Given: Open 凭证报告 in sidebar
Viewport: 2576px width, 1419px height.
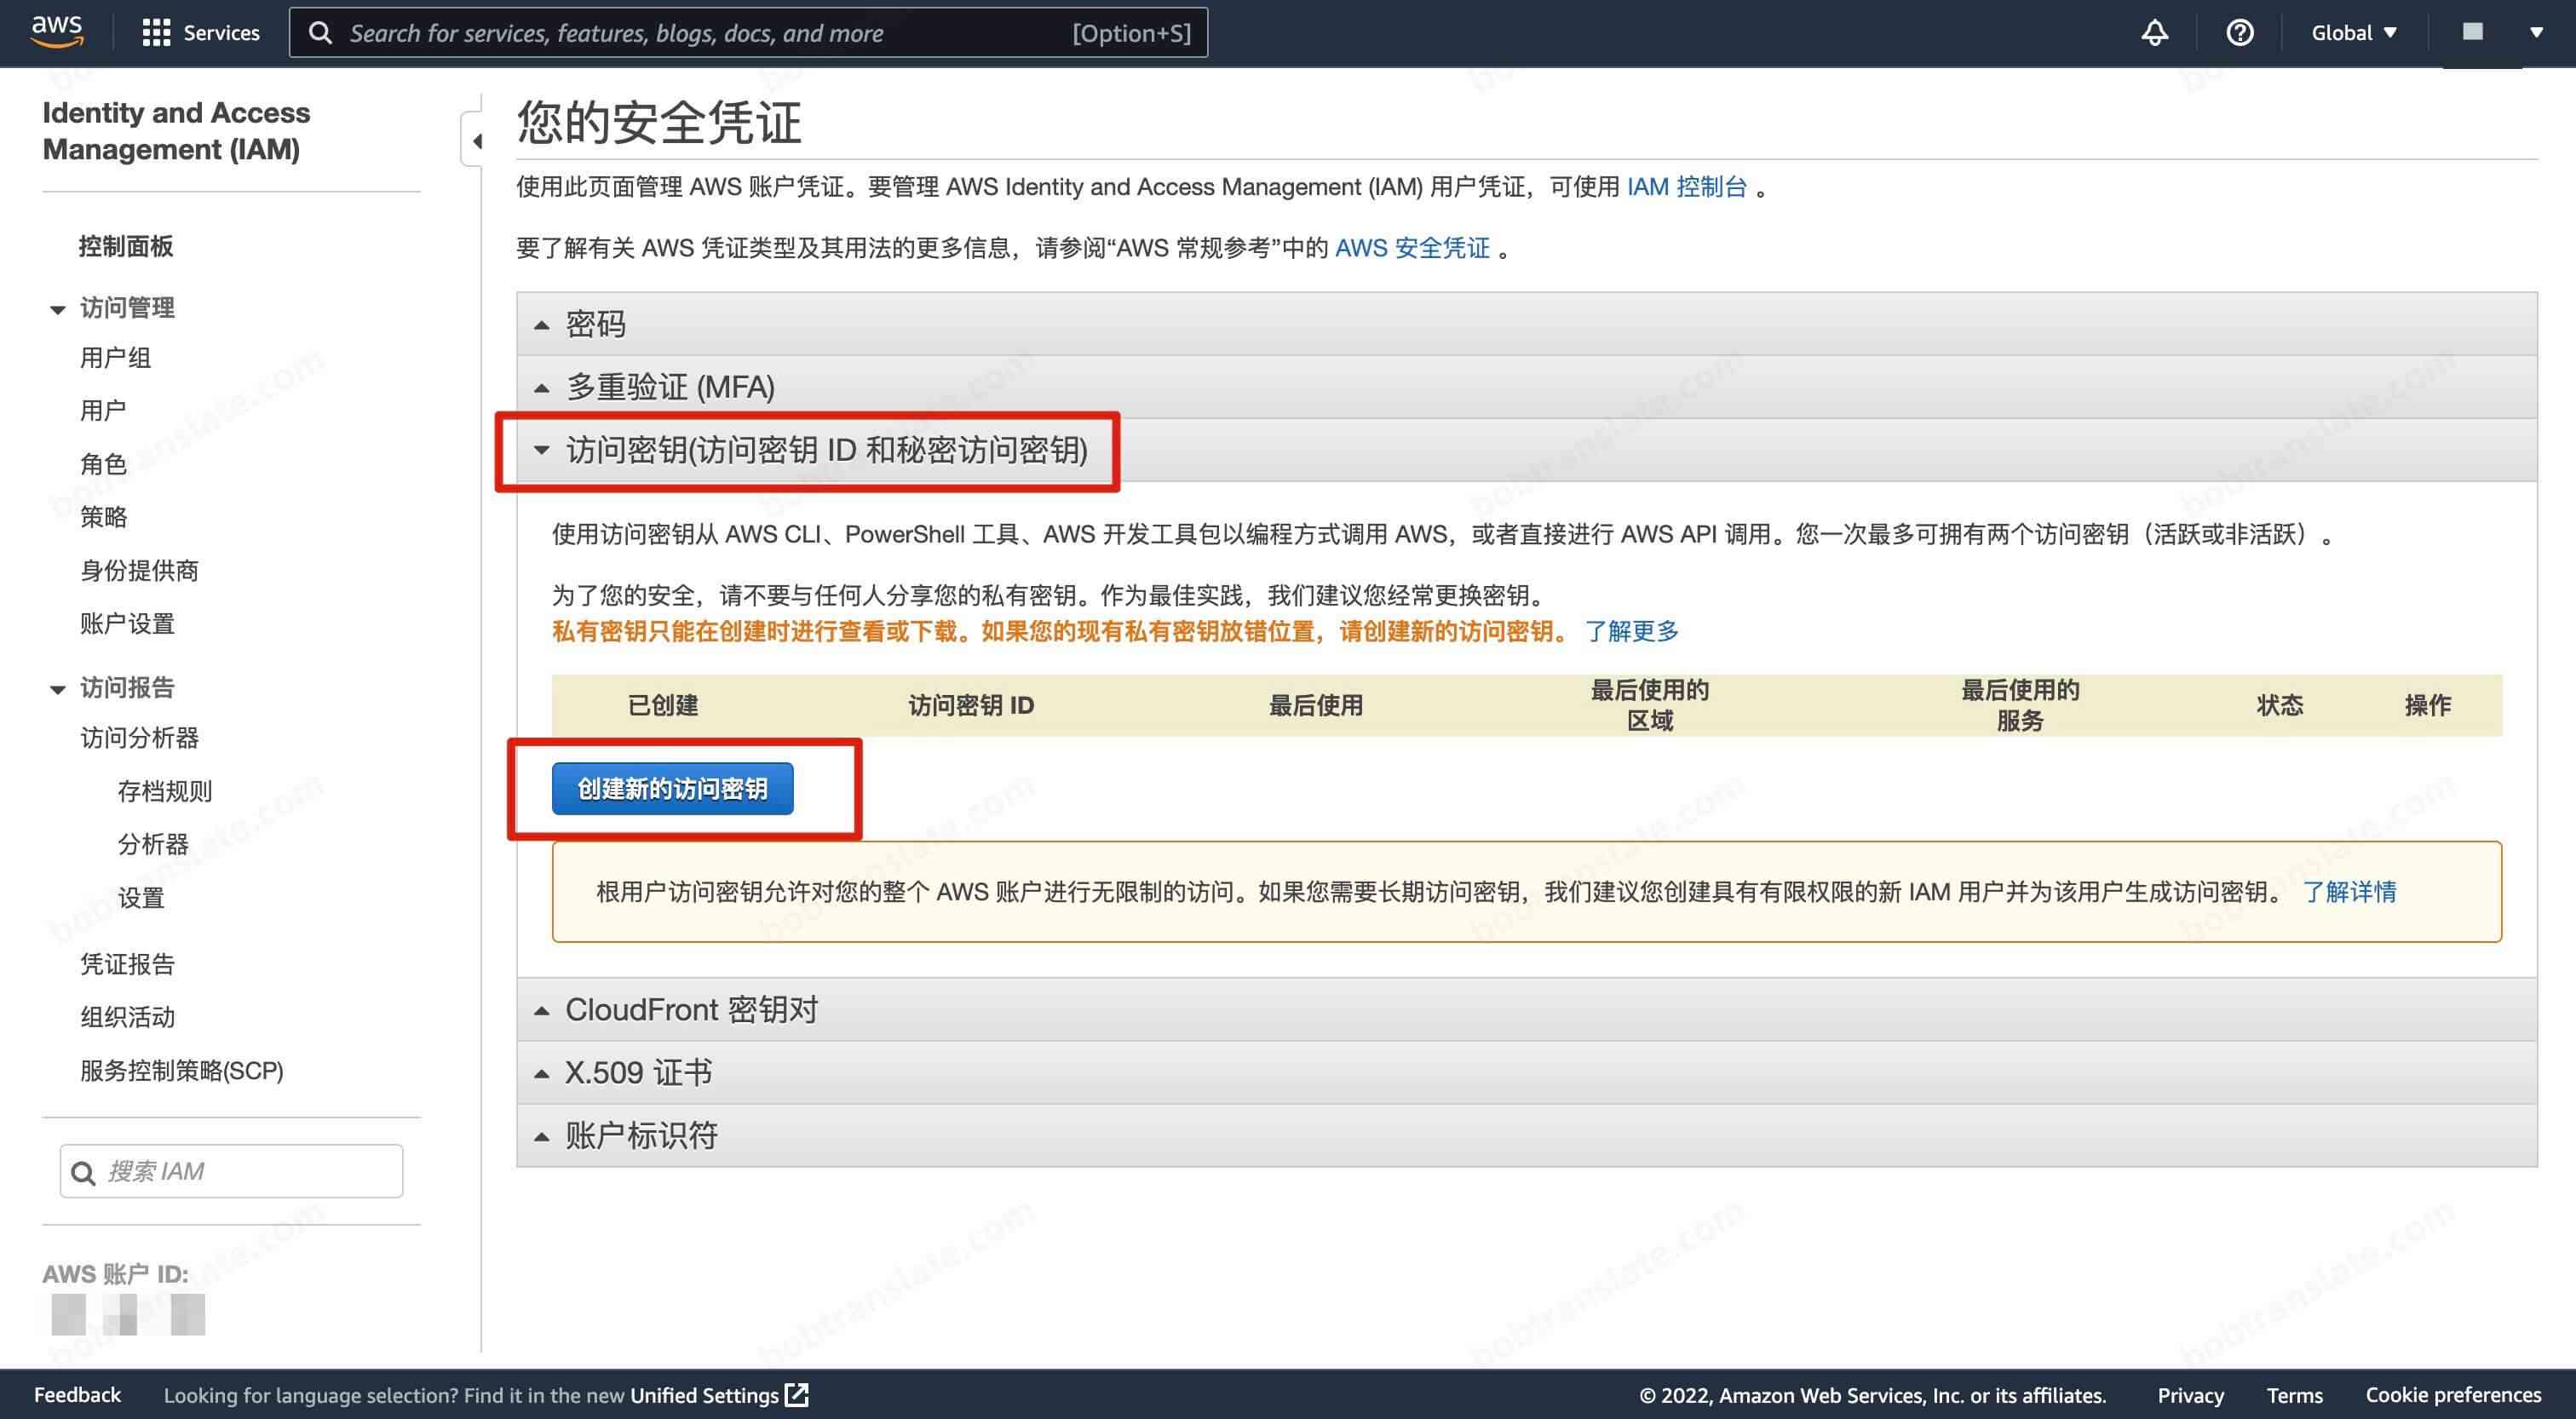Looking at the screenshot, I should 127,964.
